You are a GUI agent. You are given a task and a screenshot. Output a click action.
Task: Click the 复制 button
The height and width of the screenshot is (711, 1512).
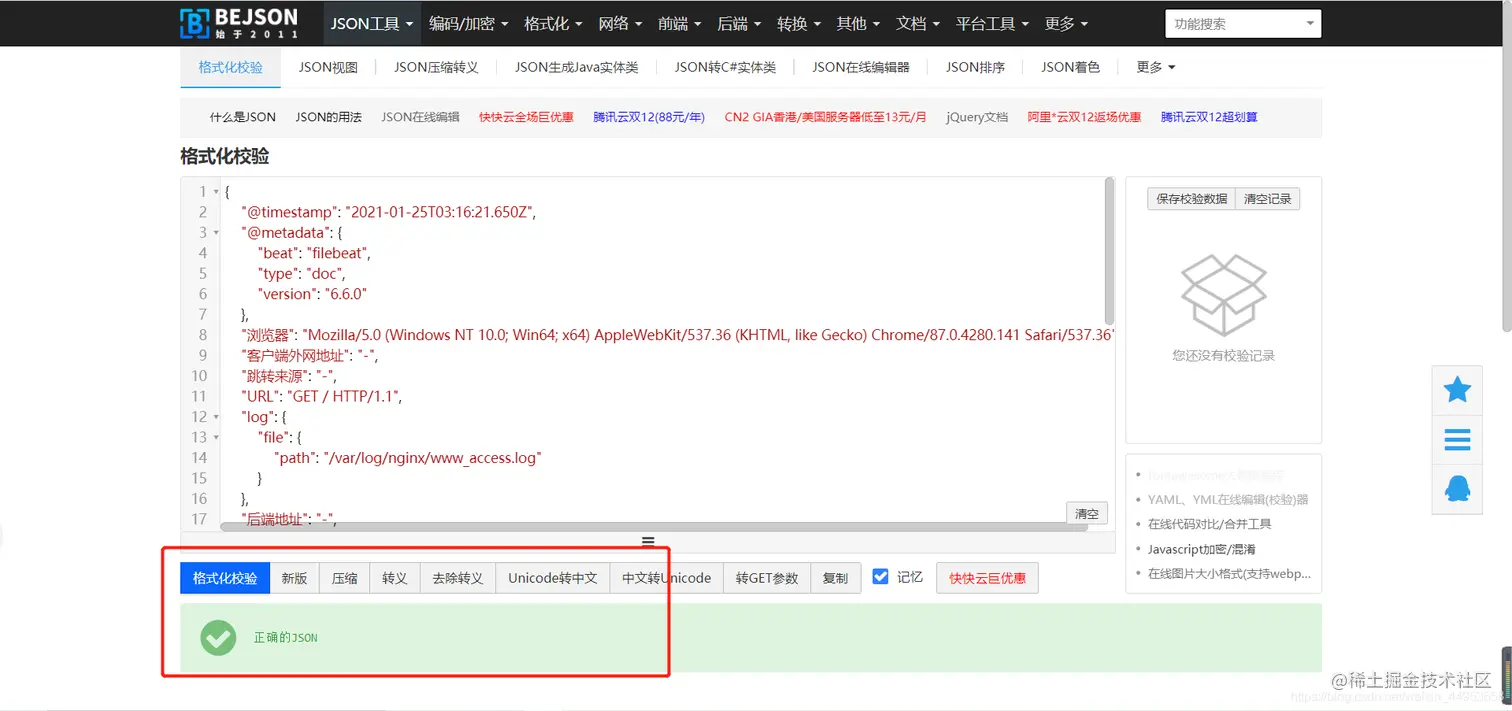pyautogui.click(x=835, y=578)
